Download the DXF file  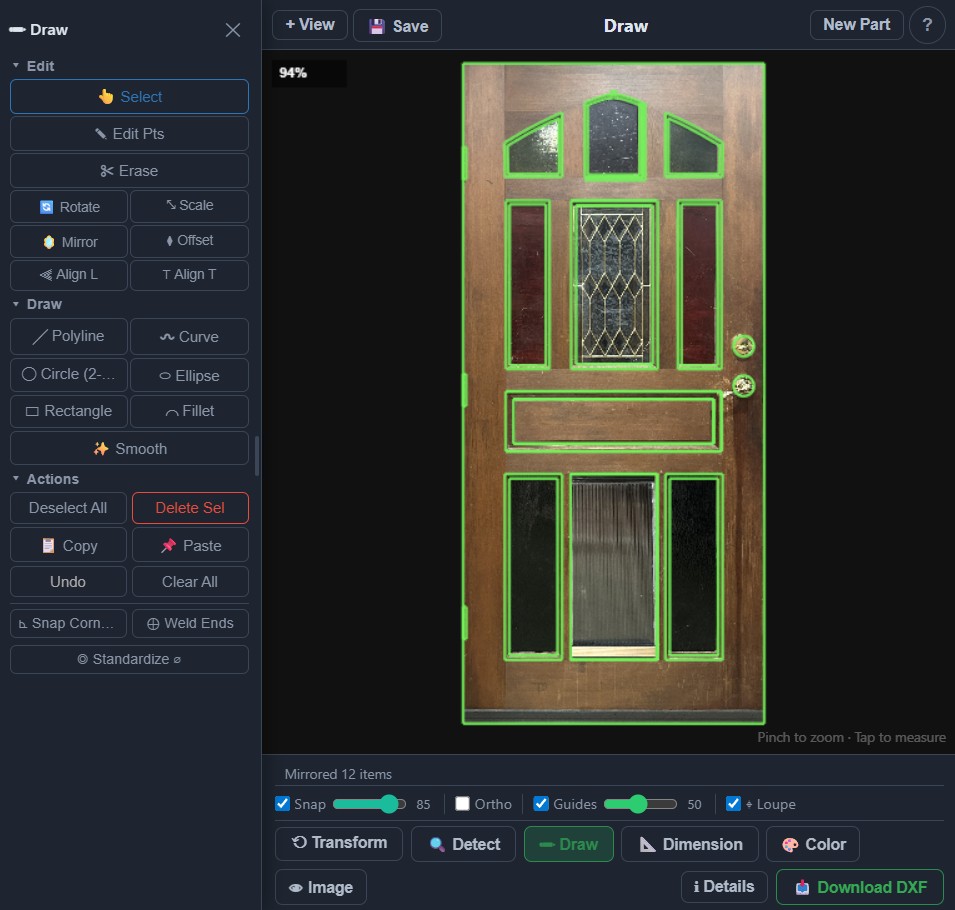(859, 886)
